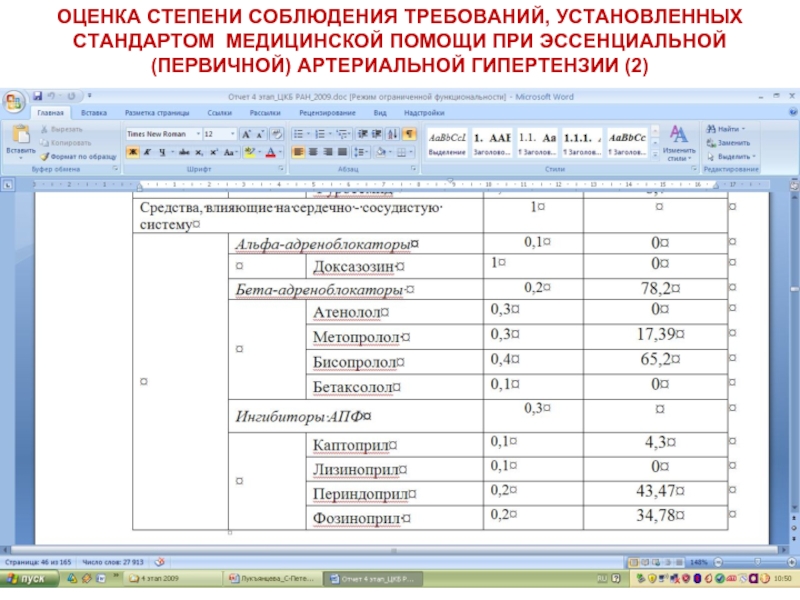The image size is (800, 600).
Task: Apply strikethrough abc formatting
Action: pyautogui.click(x=184, y=152)
